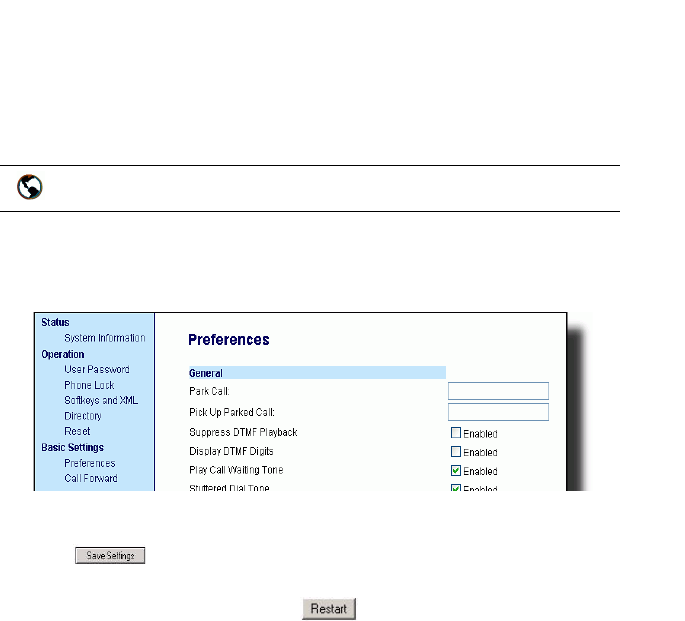The width and height of the screenshot is (685, 621).
Task: Open the Directory page
Action: 83,416
